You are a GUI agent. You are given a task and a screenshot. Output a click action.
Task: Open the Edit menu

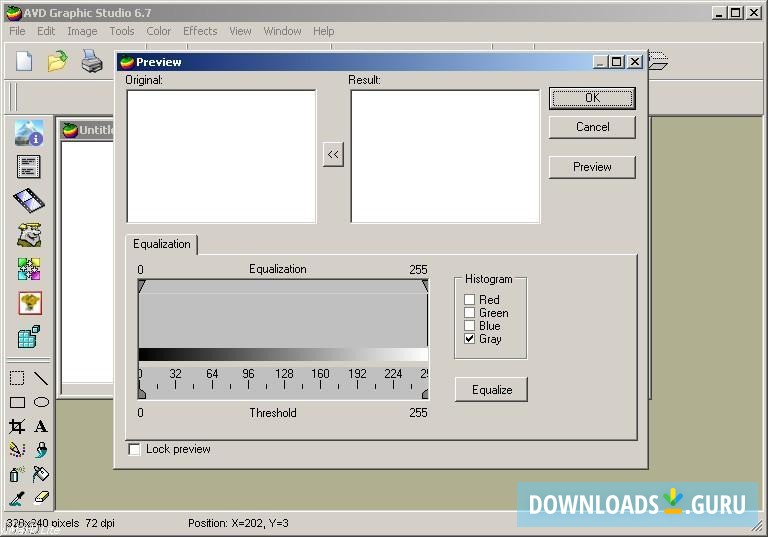46,31
